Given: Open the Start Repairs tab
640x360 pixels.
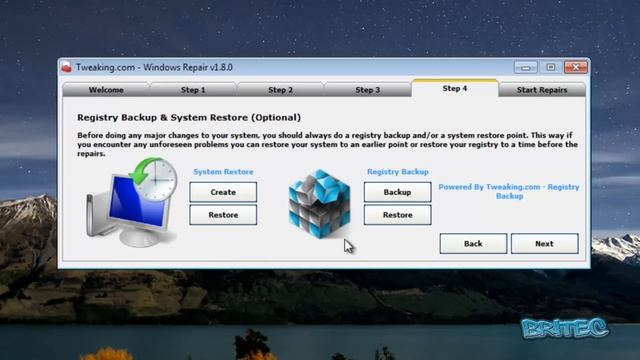Looking at the screenshot, I should (x=542, y=90).
